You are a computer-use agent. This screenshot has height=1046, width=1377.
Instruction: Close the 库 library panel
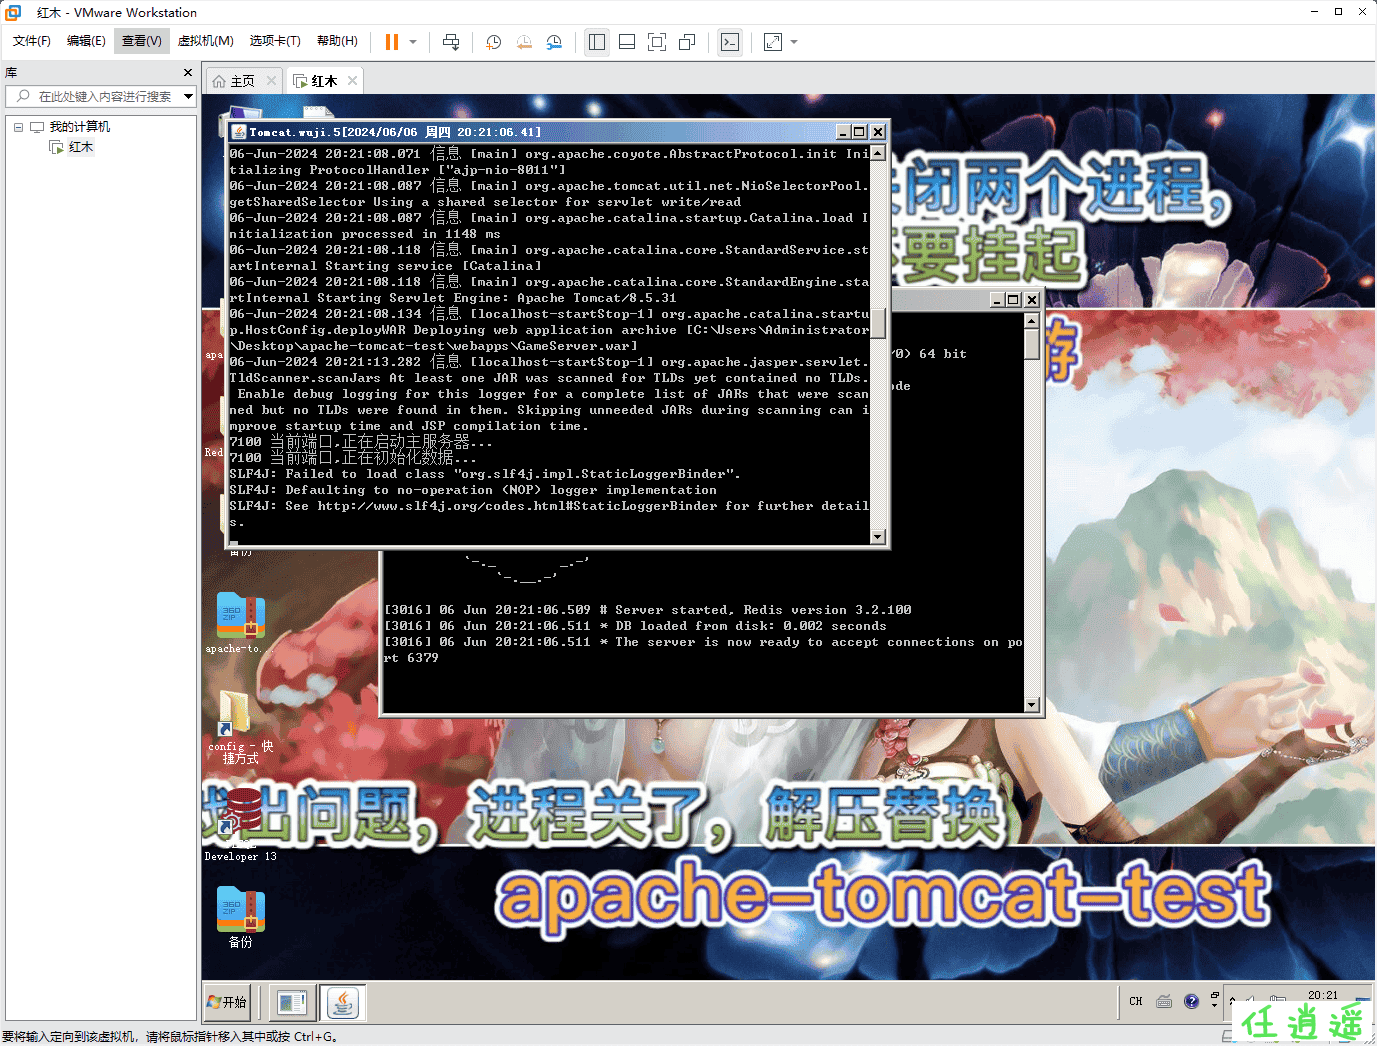(x=188, y=73)
